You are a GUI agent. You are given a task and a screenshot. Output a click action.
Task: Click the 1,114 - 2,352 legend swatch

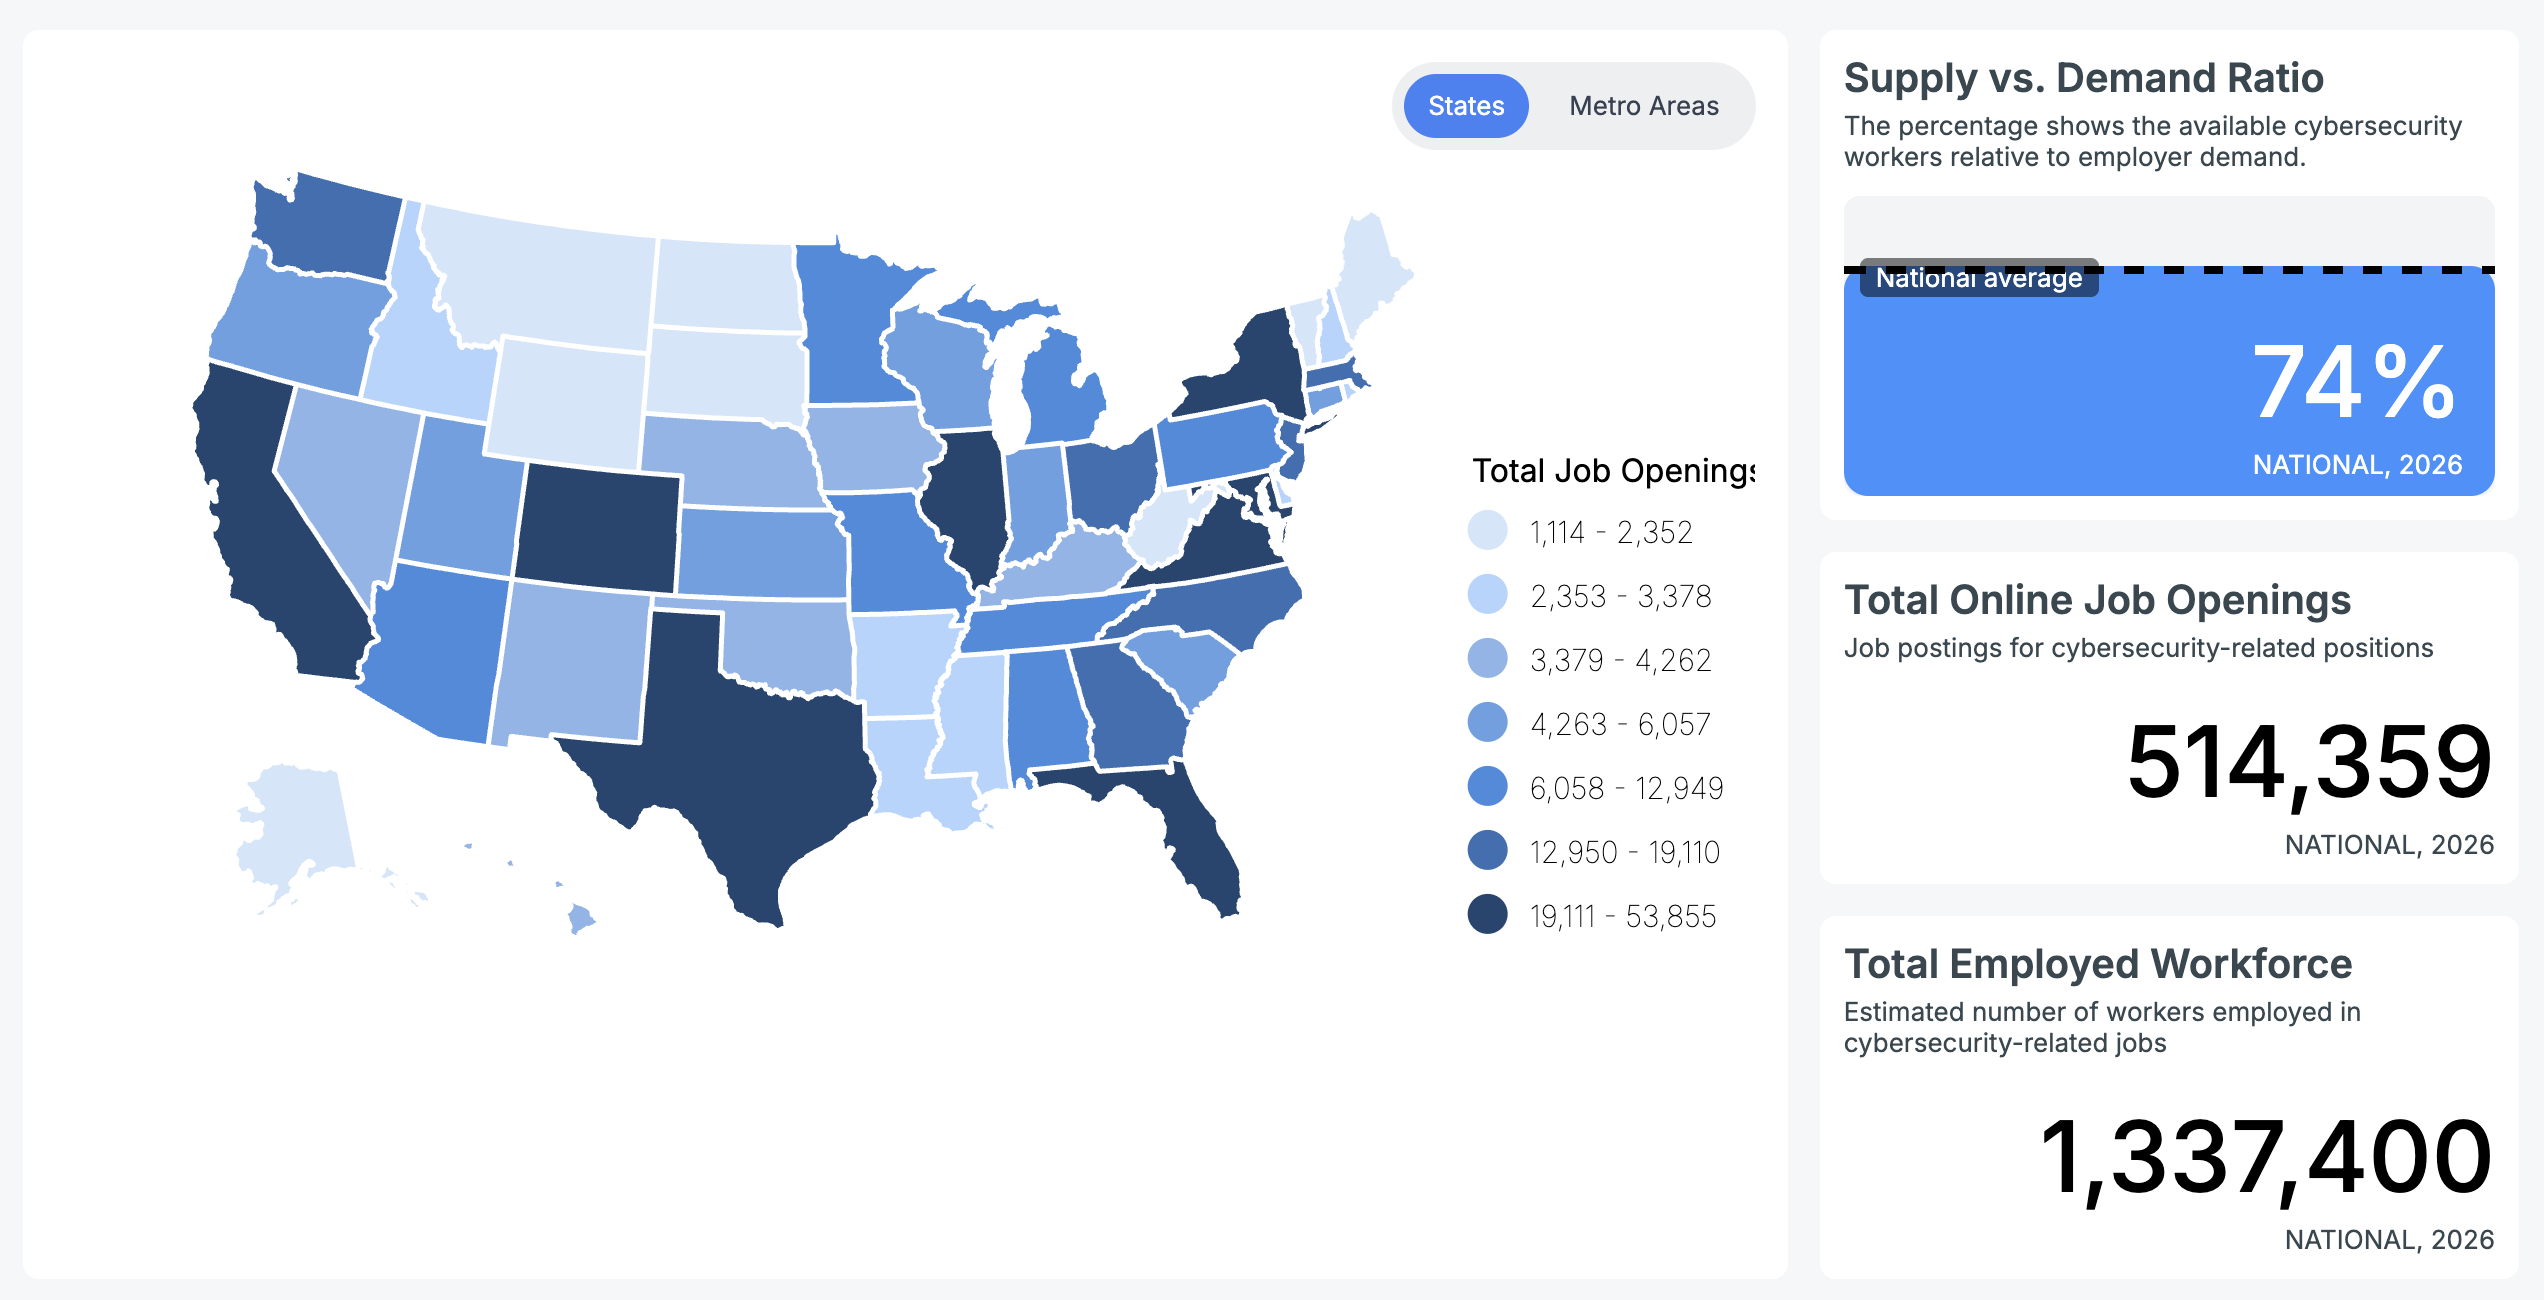[1487, 531]
